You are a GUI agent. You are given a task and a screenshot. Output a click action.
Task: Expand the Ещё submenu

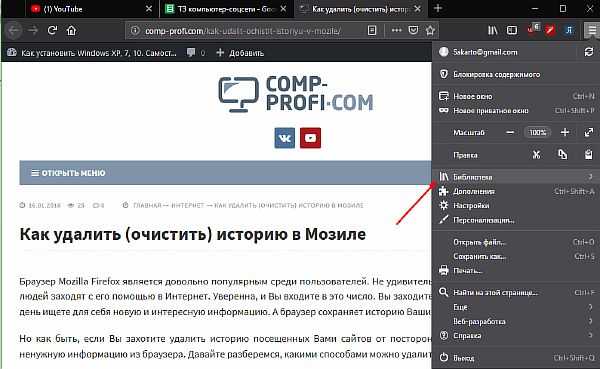(x=515, y=307)
